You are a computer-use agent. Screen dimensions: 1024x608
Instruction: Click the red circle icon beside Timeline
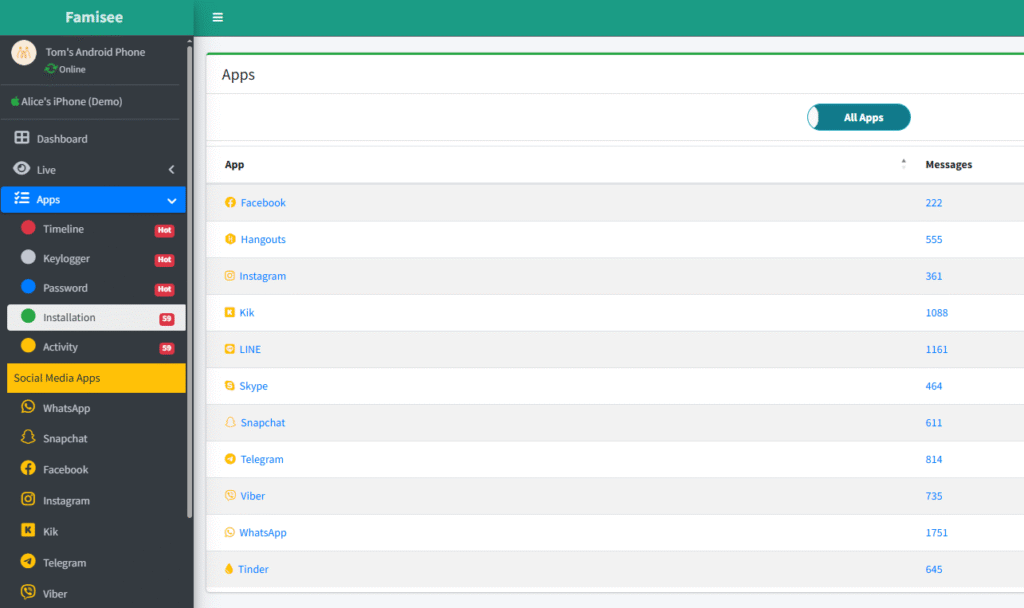pyautogui.click(x=28, y=227)
